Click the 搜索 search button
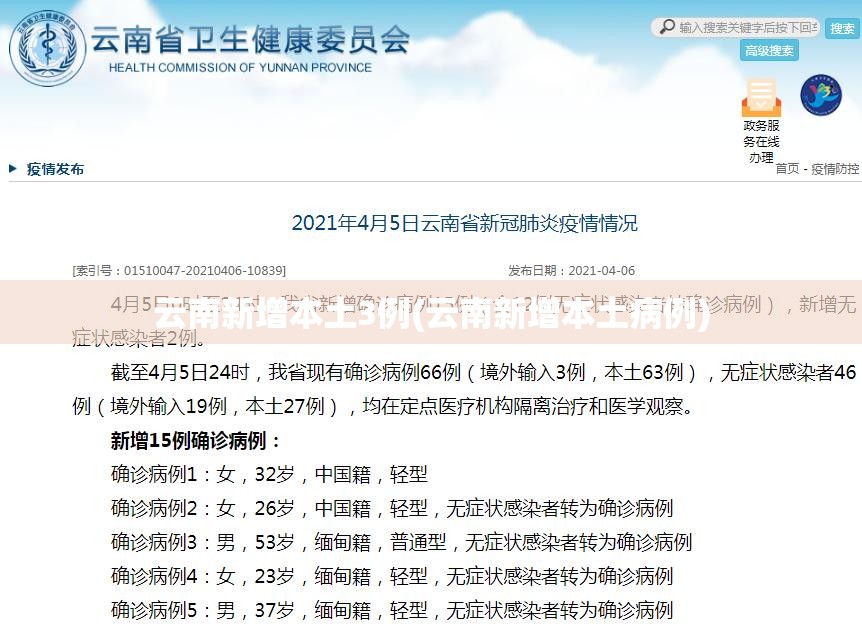The height and width of the screenshot is (624, 862). [842, 27]
